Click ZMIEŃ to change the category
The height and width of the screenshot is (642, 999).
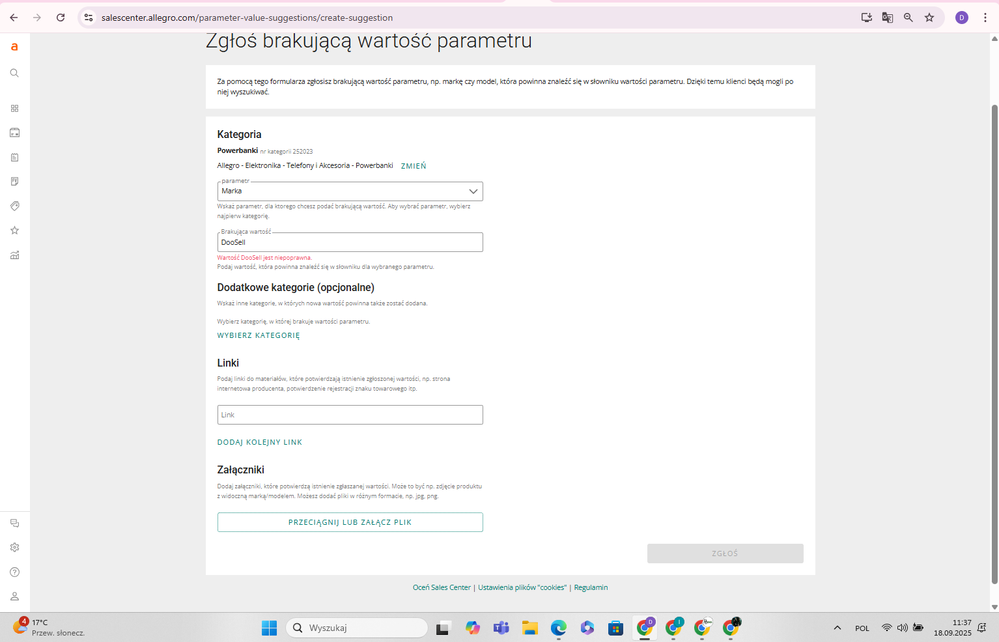413,165
